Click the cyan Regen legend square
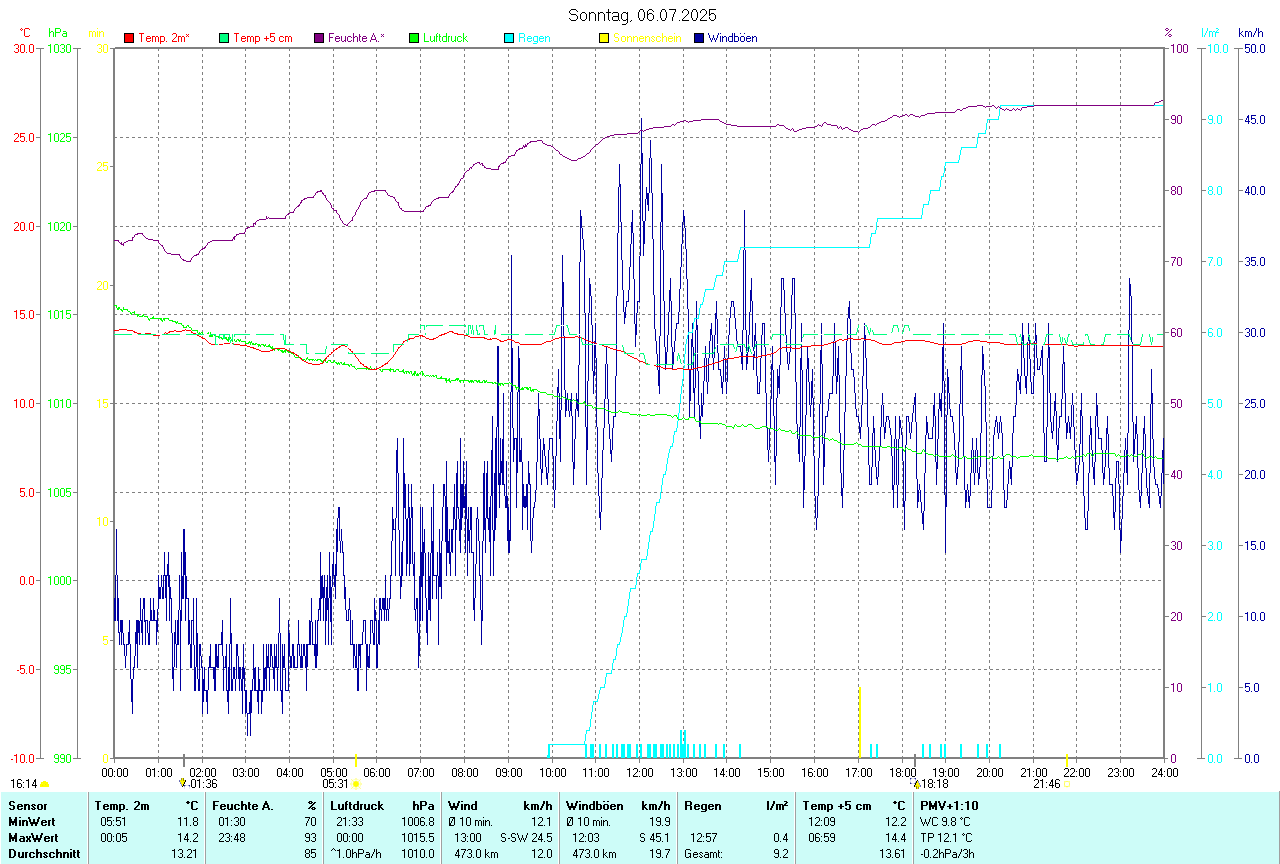 click(509, 38)
